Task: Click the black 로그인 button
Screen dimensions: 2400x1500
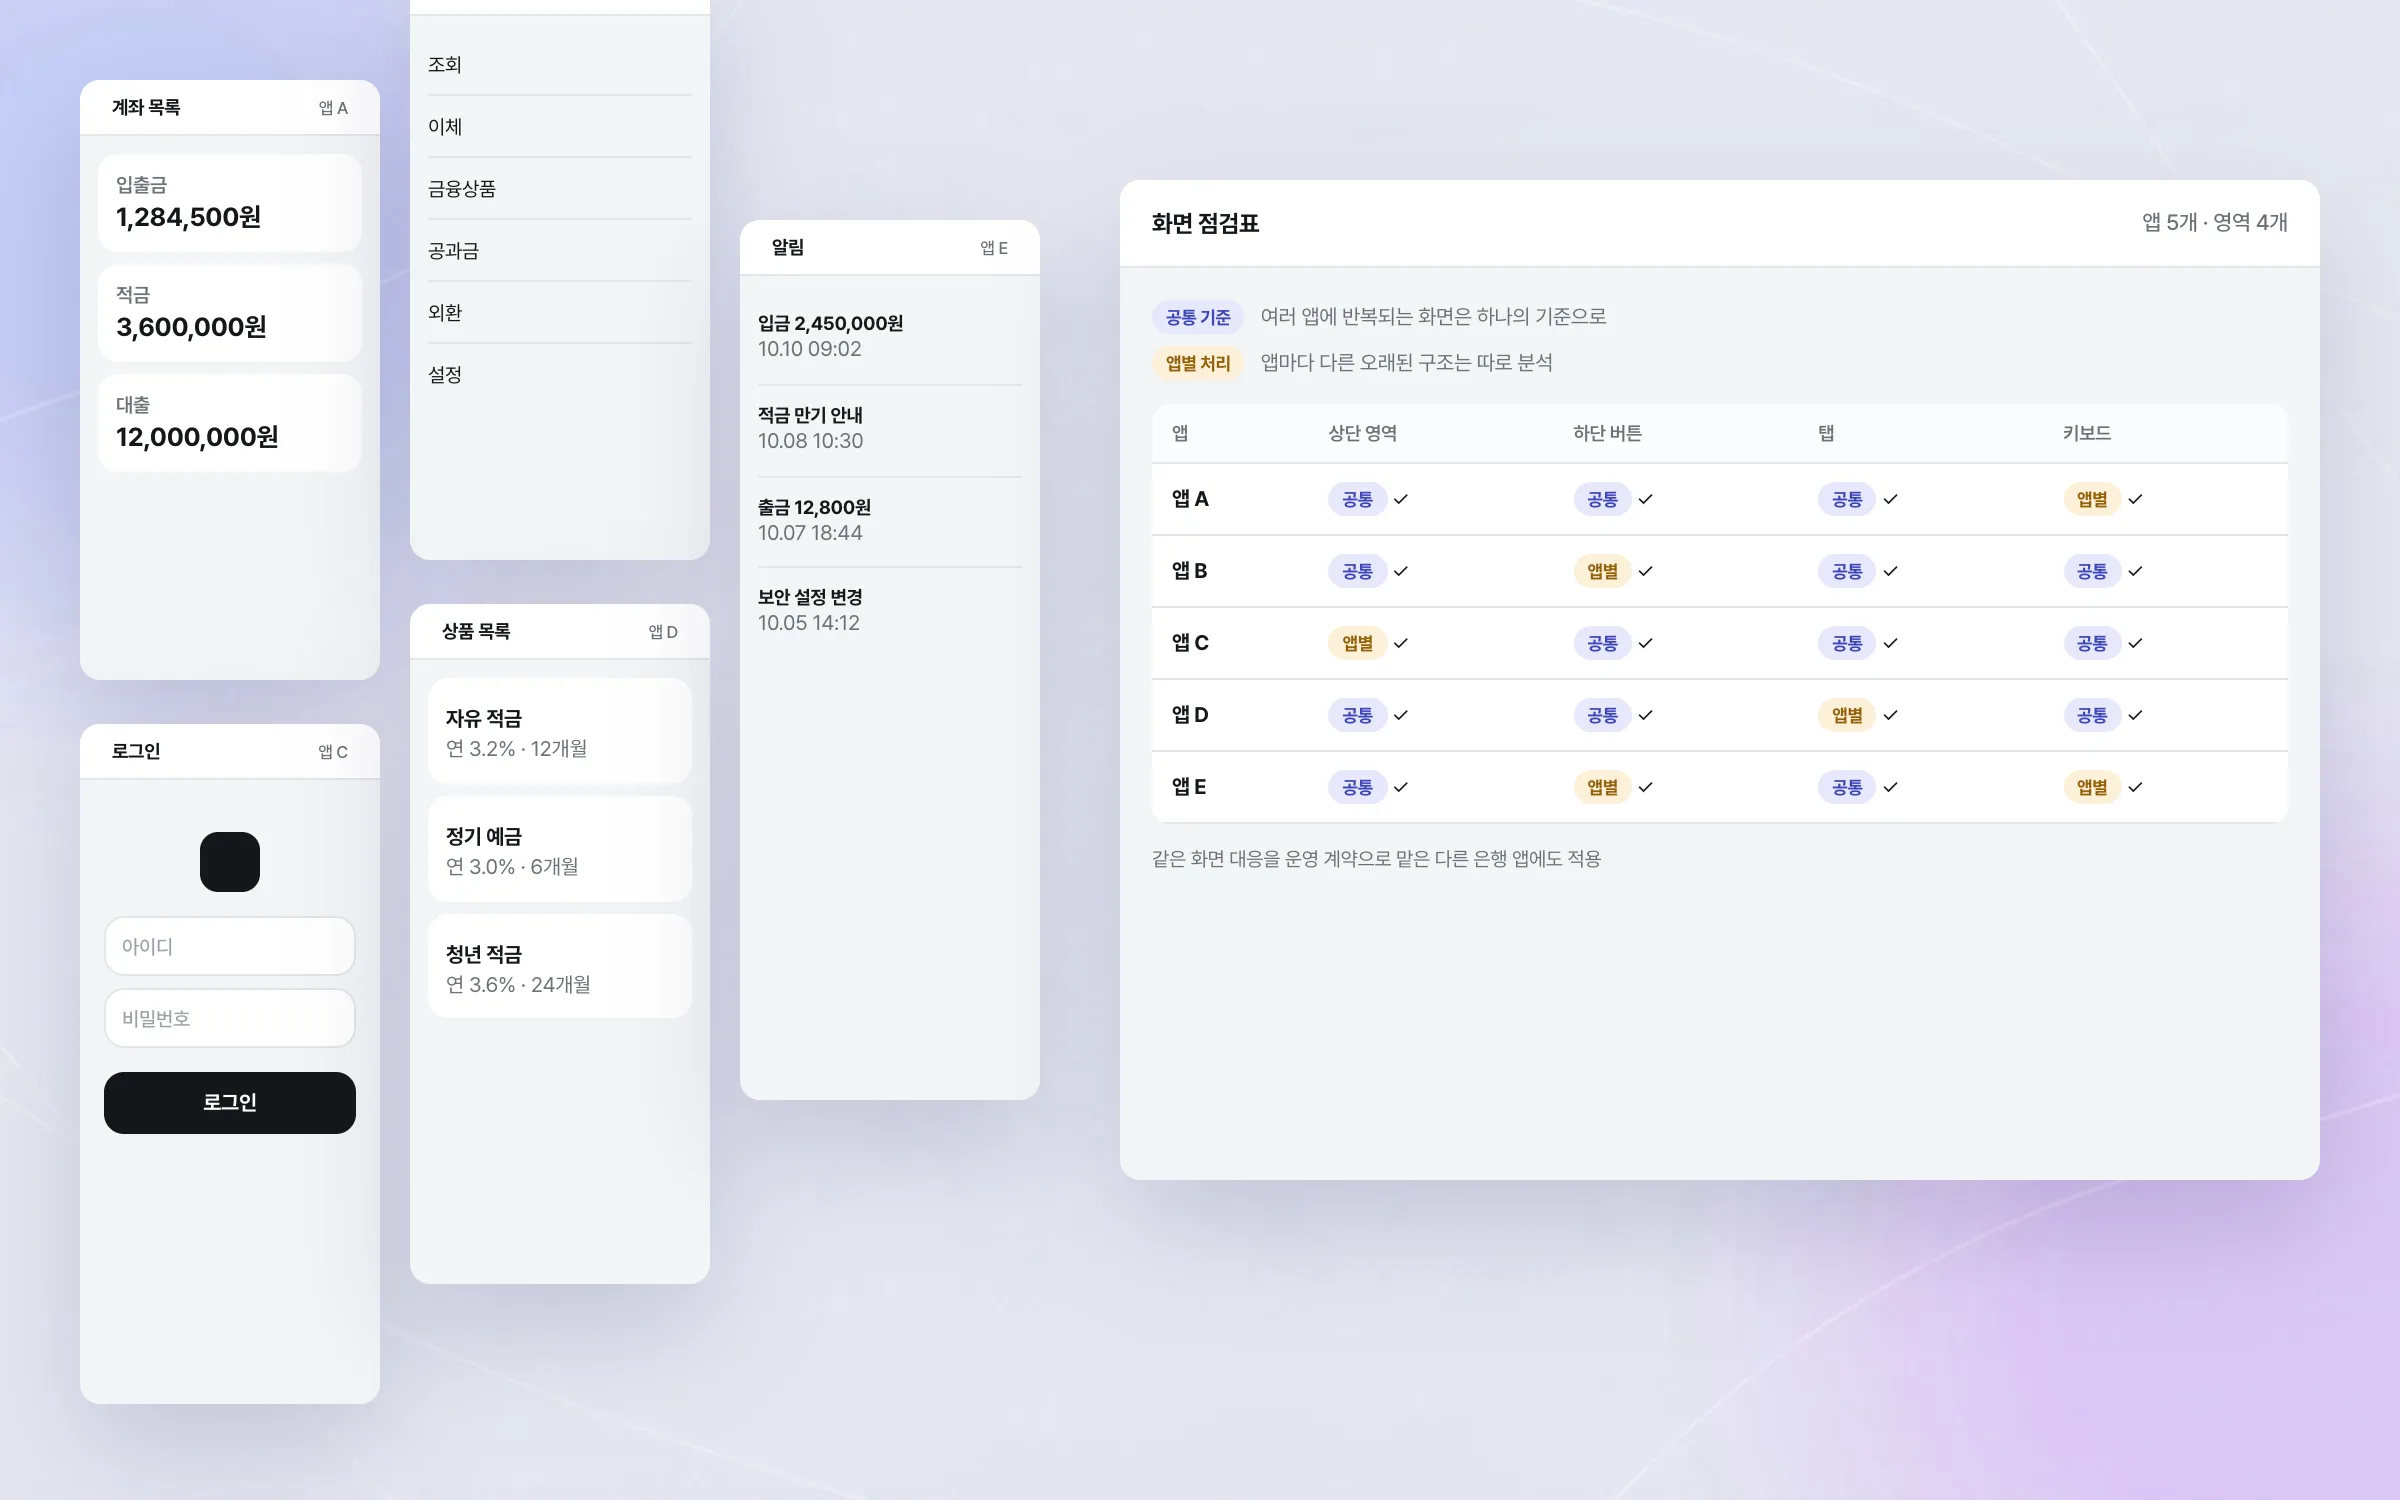Action: (230, 1102)
